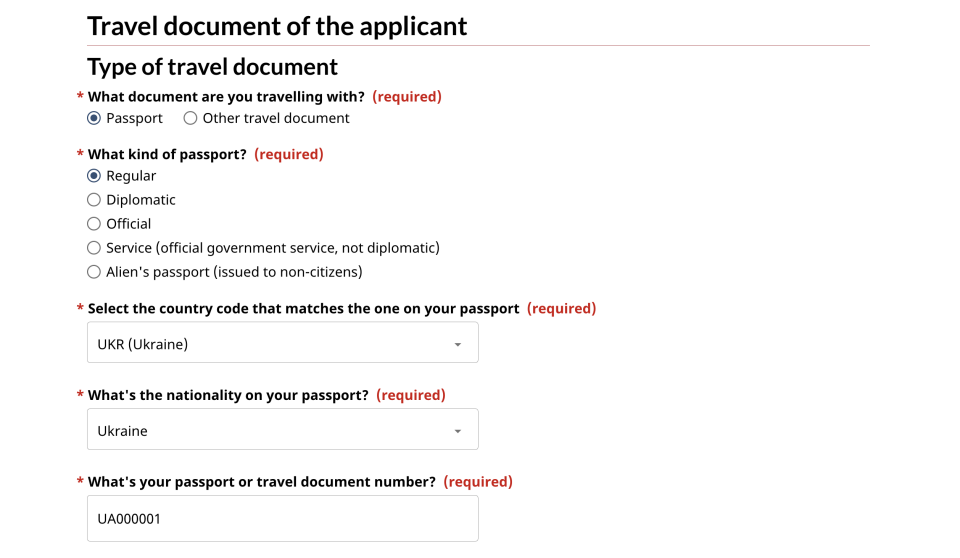
Task: Select Official passport radio button
Action: (x=94, y=224)
